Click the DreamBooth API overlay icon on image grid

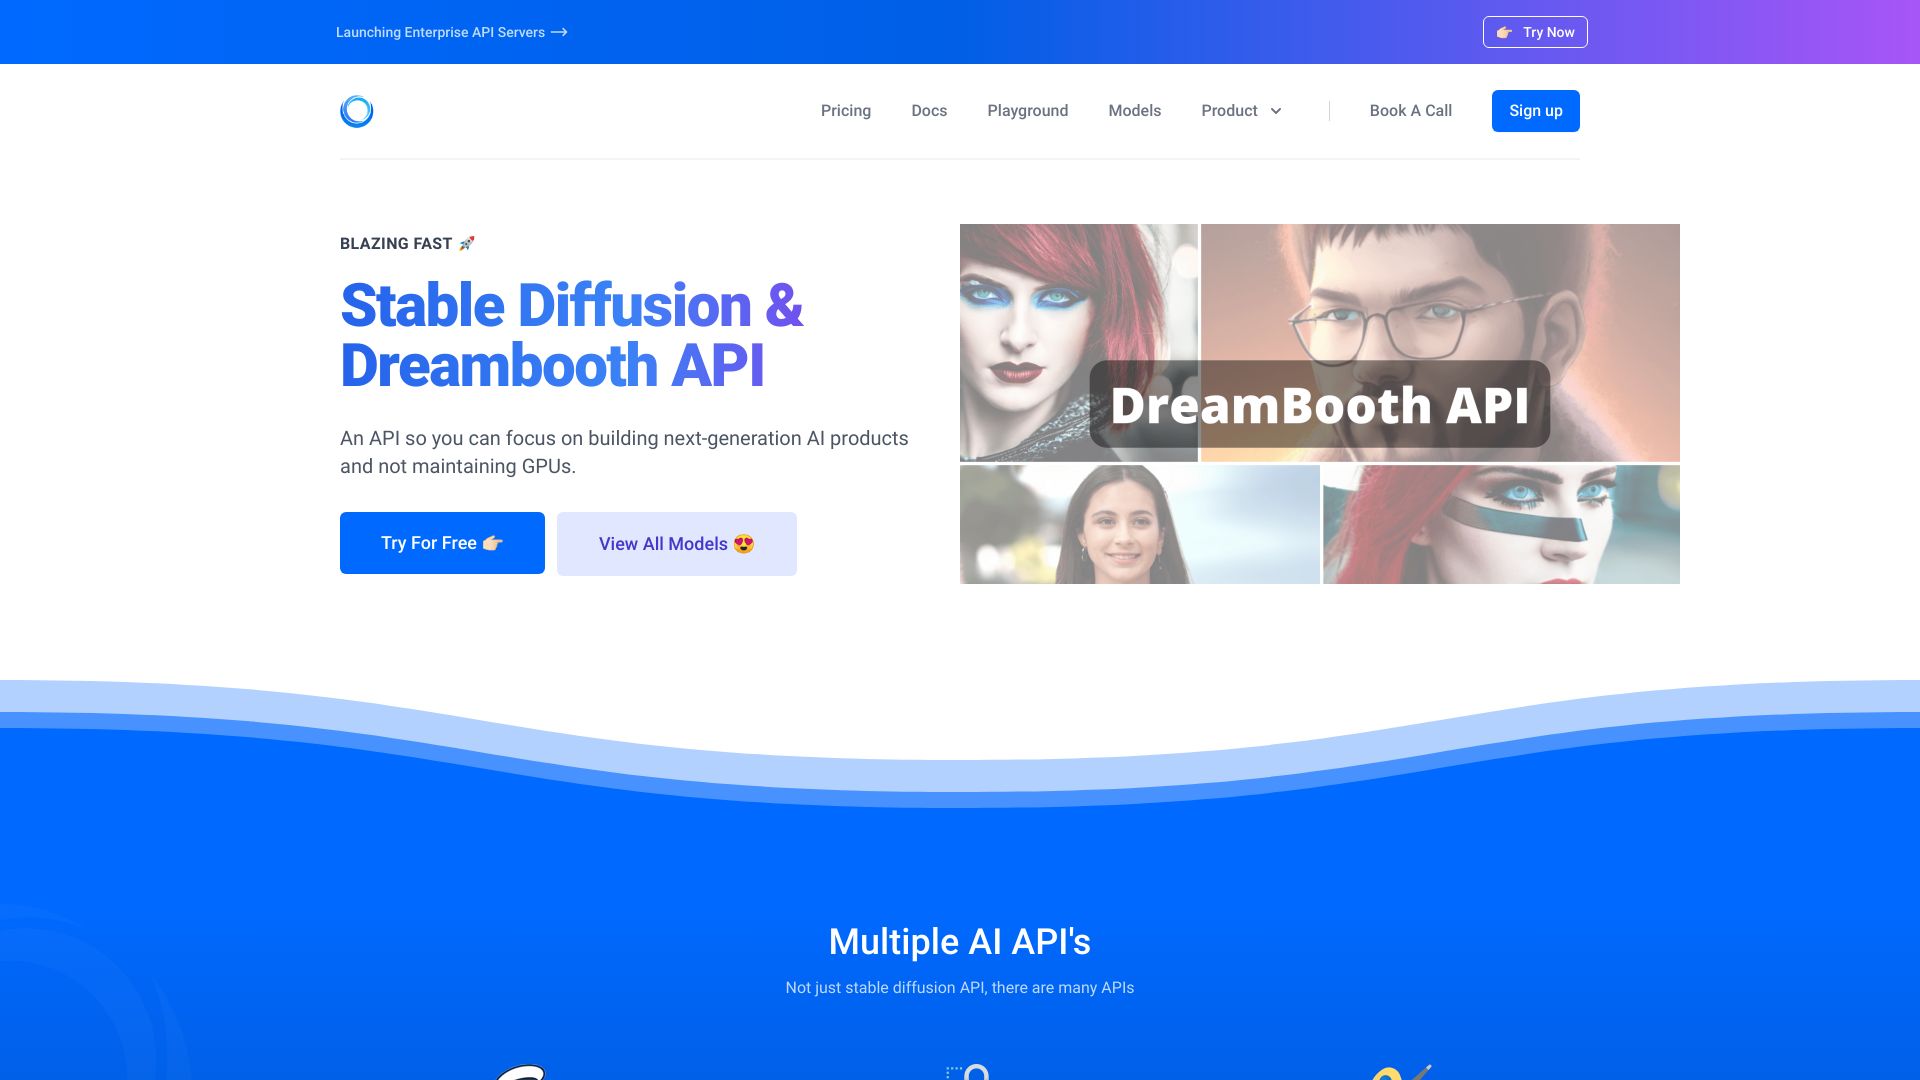click(x=1320, y=404)
